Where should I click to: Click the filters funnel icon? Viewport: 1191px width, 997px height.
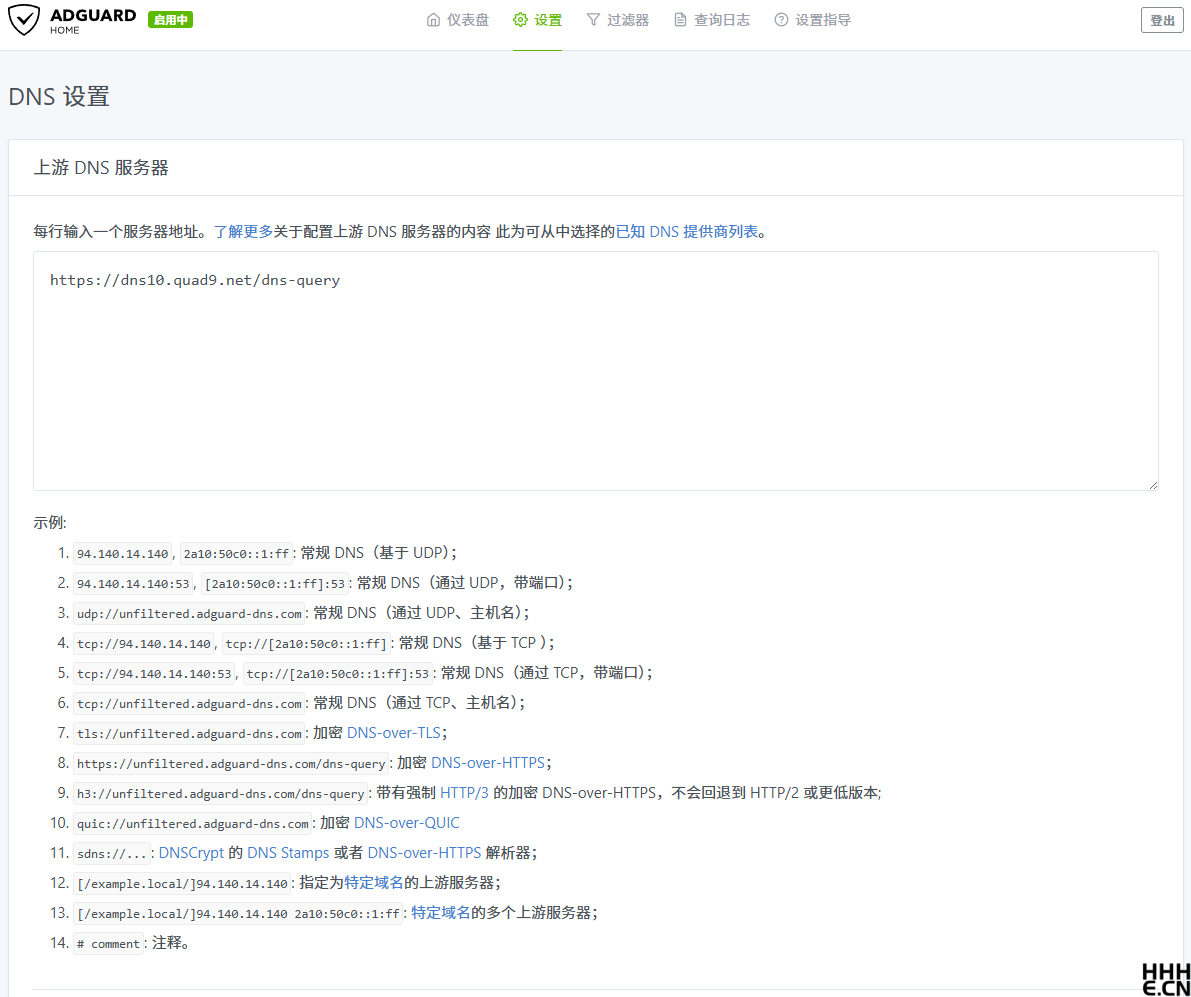point(593,20)
